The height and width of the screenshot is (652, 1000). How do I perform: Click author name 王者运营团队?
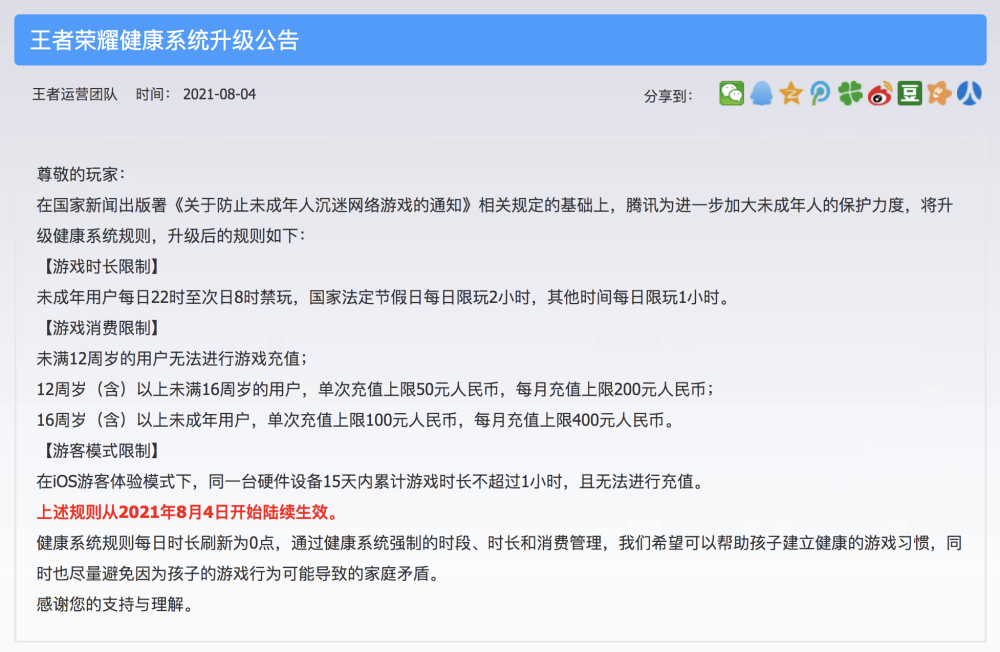coord(75,94)
